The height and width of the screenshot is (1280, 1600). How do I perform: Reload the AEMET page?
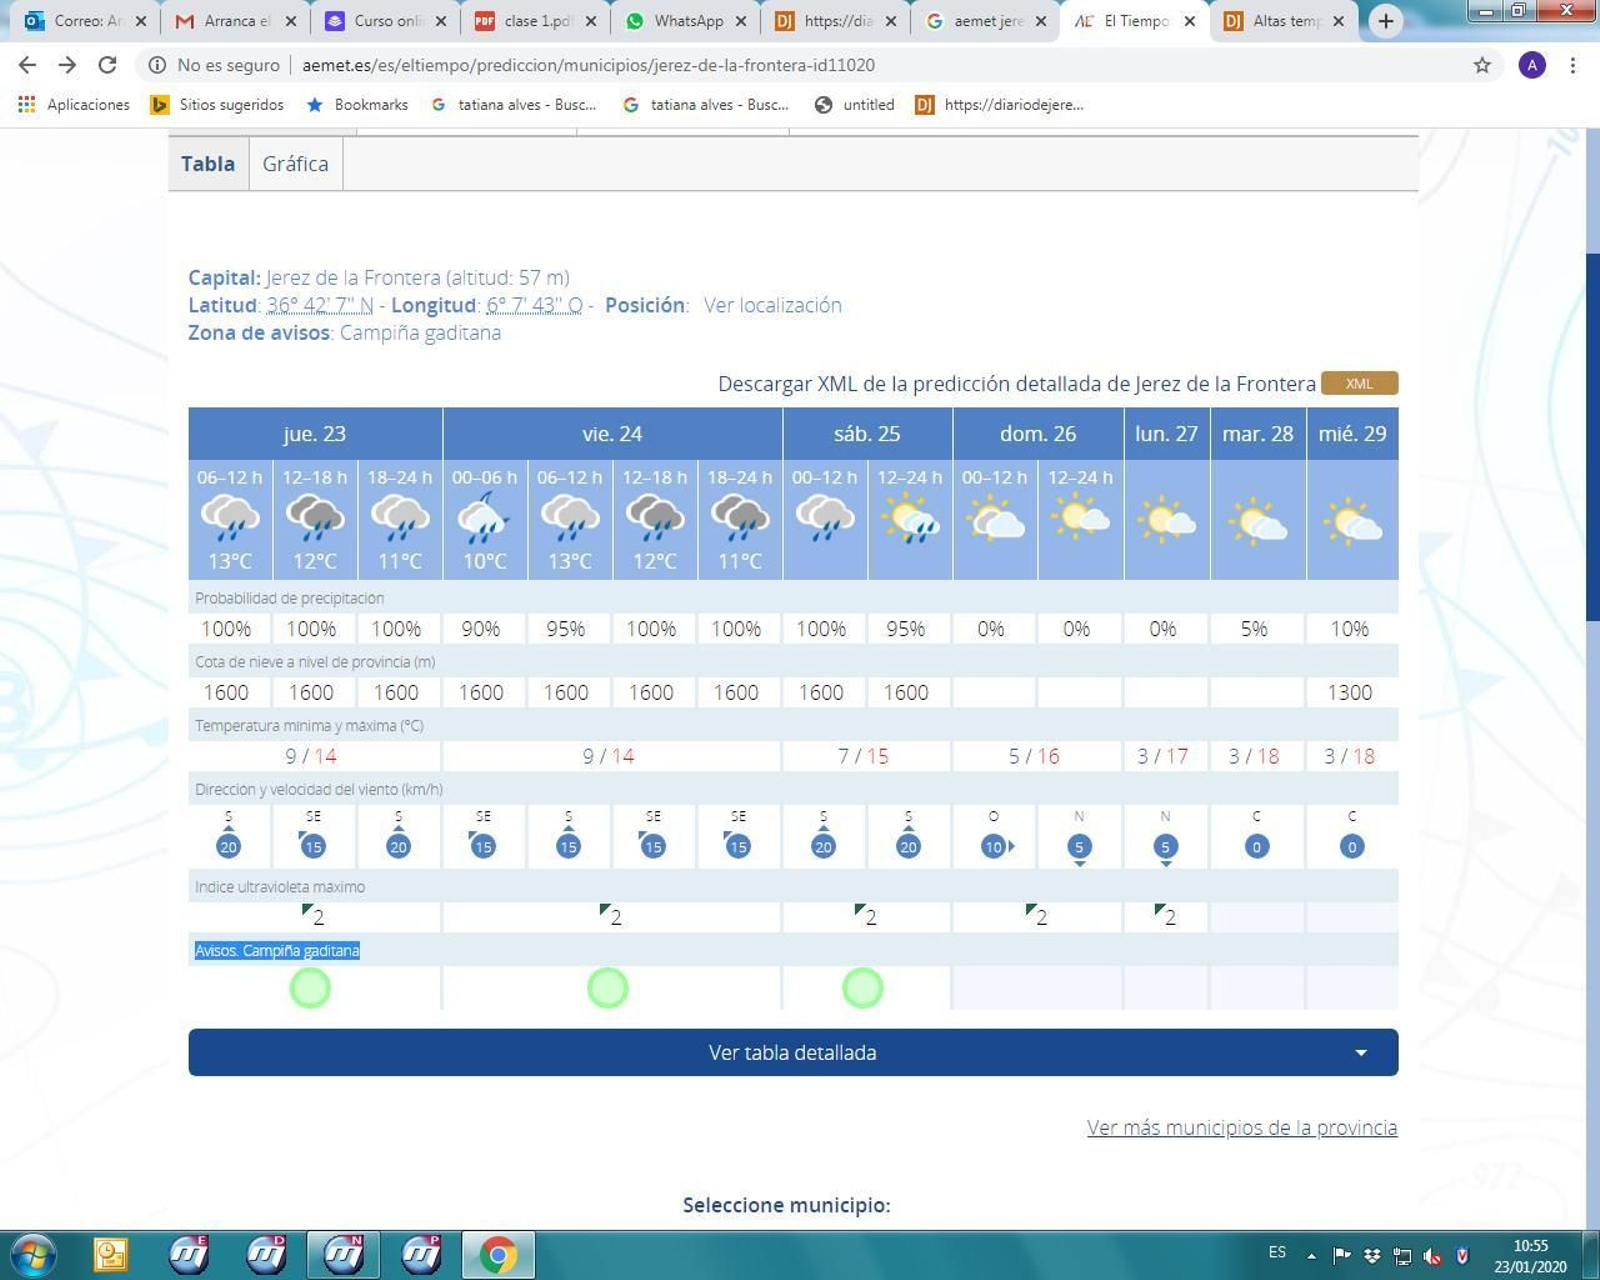pyautogui.click(x=108, y=65)
